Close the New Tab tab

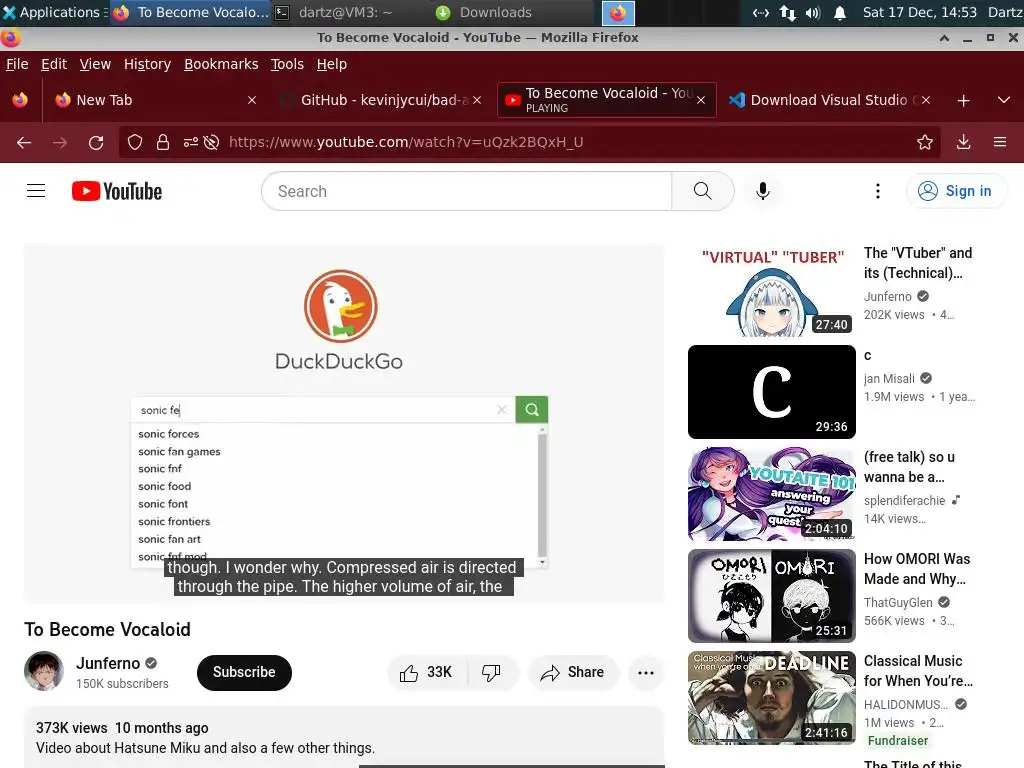[252, 100]
